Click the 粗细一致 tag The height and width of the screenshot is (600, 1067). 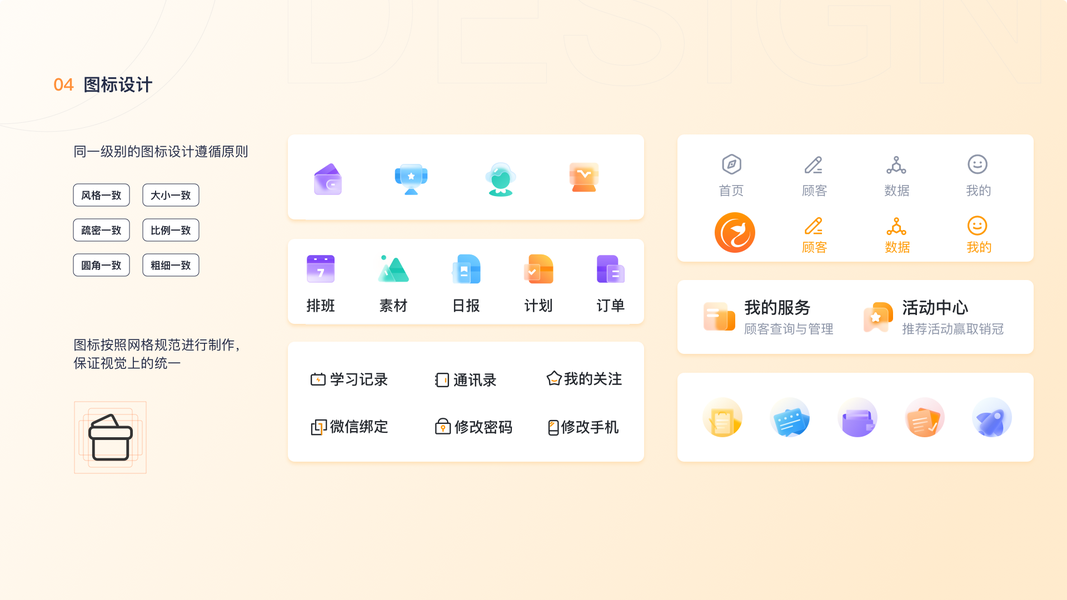click(171, 265)
